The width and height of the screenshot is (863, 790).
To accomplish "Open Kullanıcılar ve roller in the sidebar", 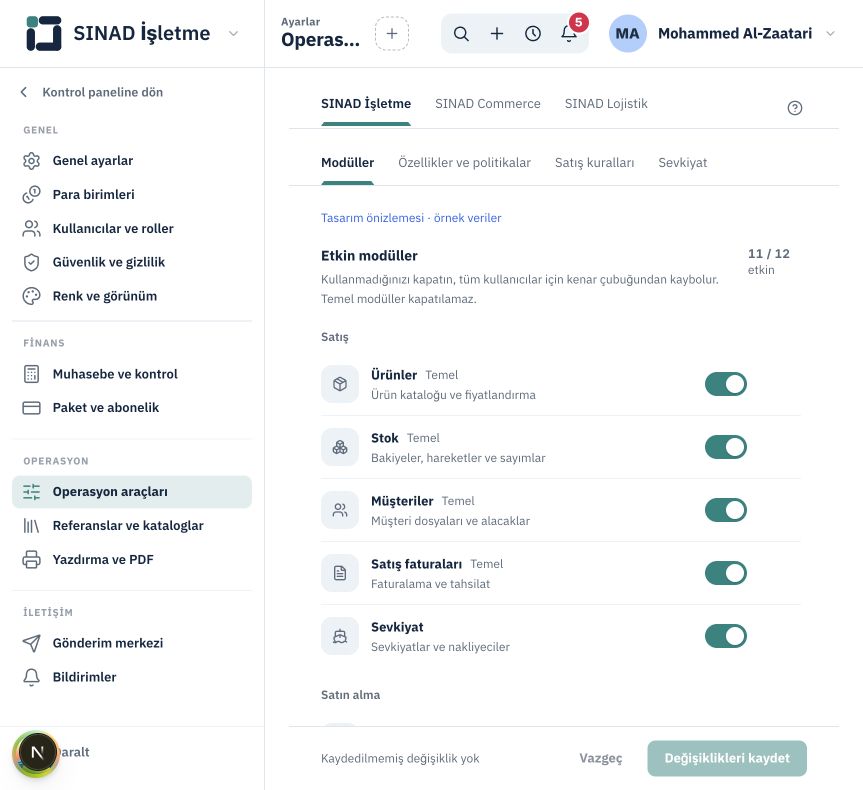I will [x=132, y=228].
